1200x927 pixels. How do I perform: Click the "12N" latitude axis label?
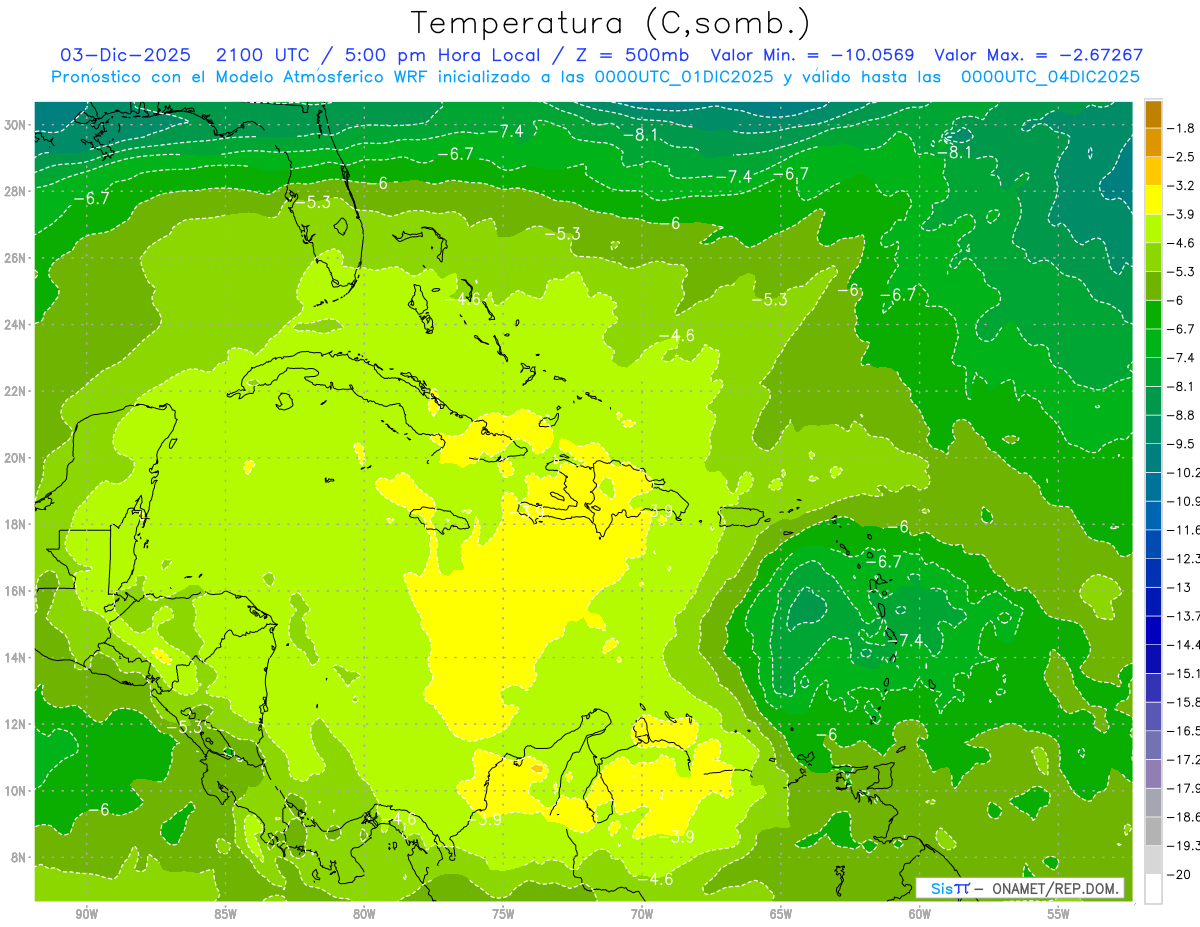click(16, 724)
